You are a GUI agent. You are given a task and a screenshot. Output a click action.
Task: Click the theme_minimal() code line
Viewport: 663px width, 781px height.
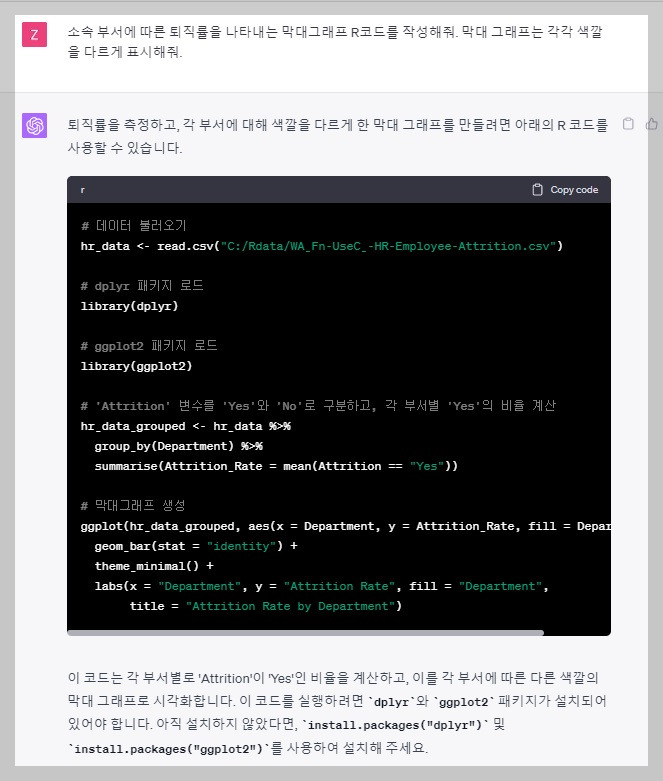(154, 566)
